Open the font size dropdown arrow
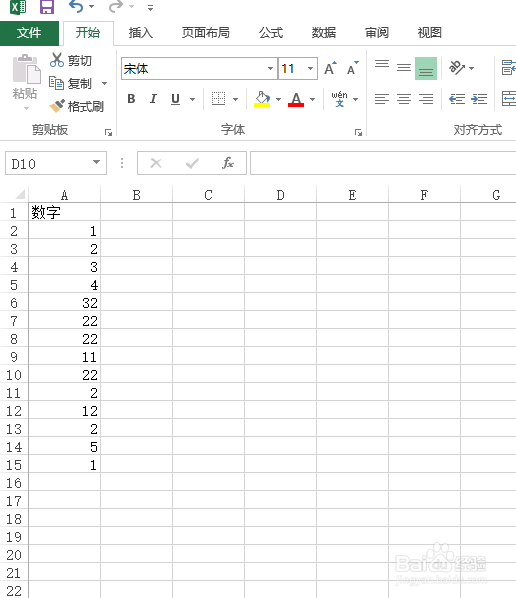This screenshot has height=598, width=516. (310, 69)
